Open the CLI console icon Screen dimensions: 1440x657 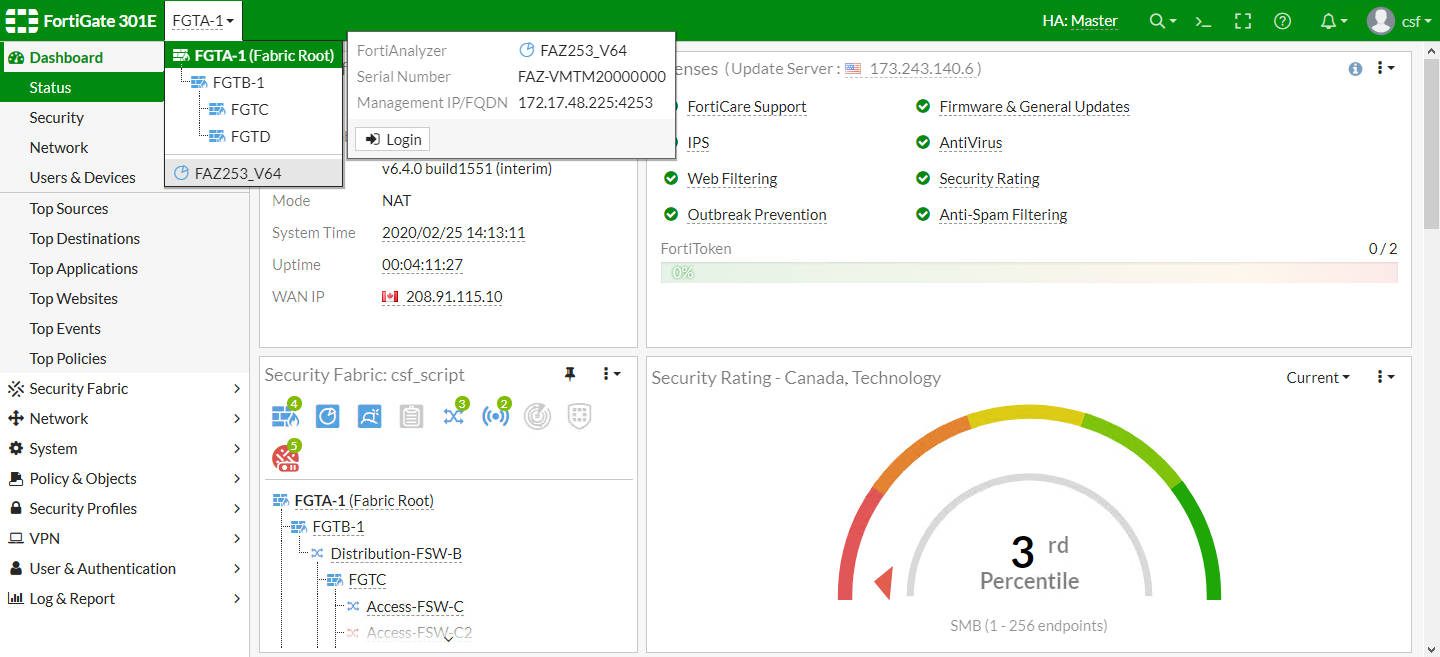(x=1204, y=21)
